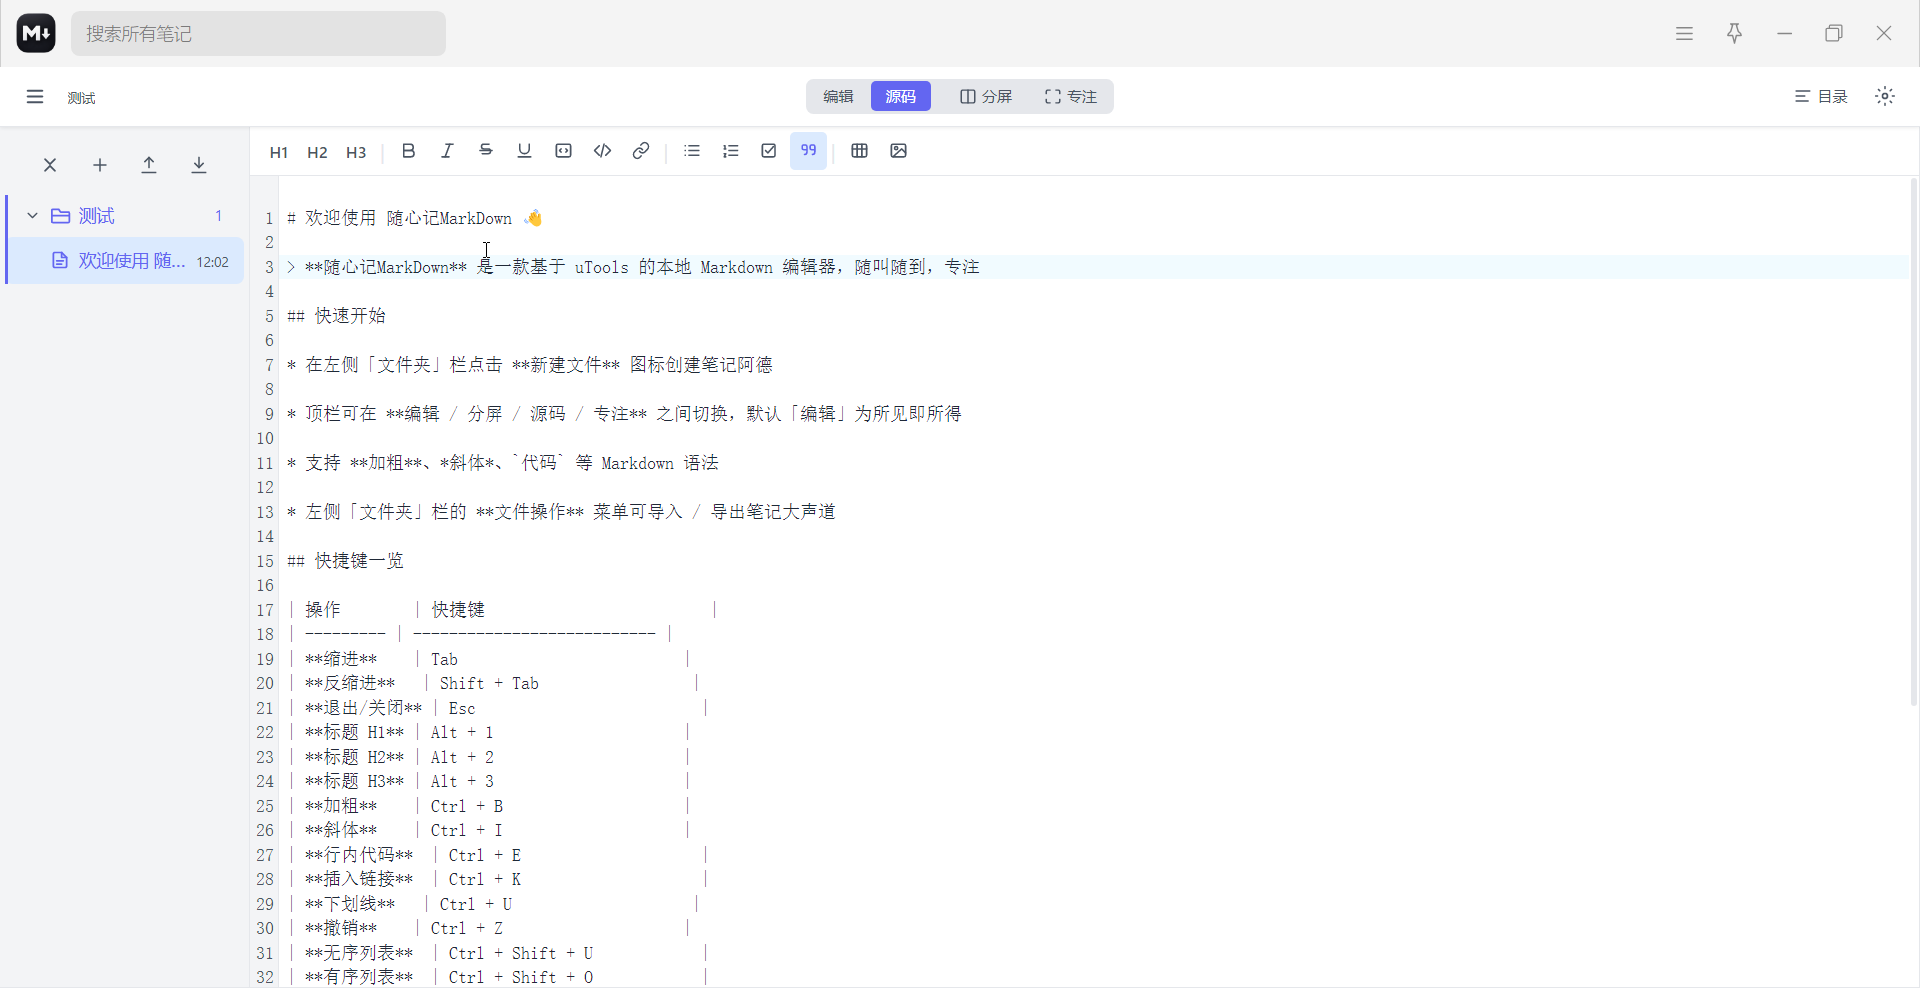1920x990 pixels.
Task: Insert a code block
Action: [564, 151]
